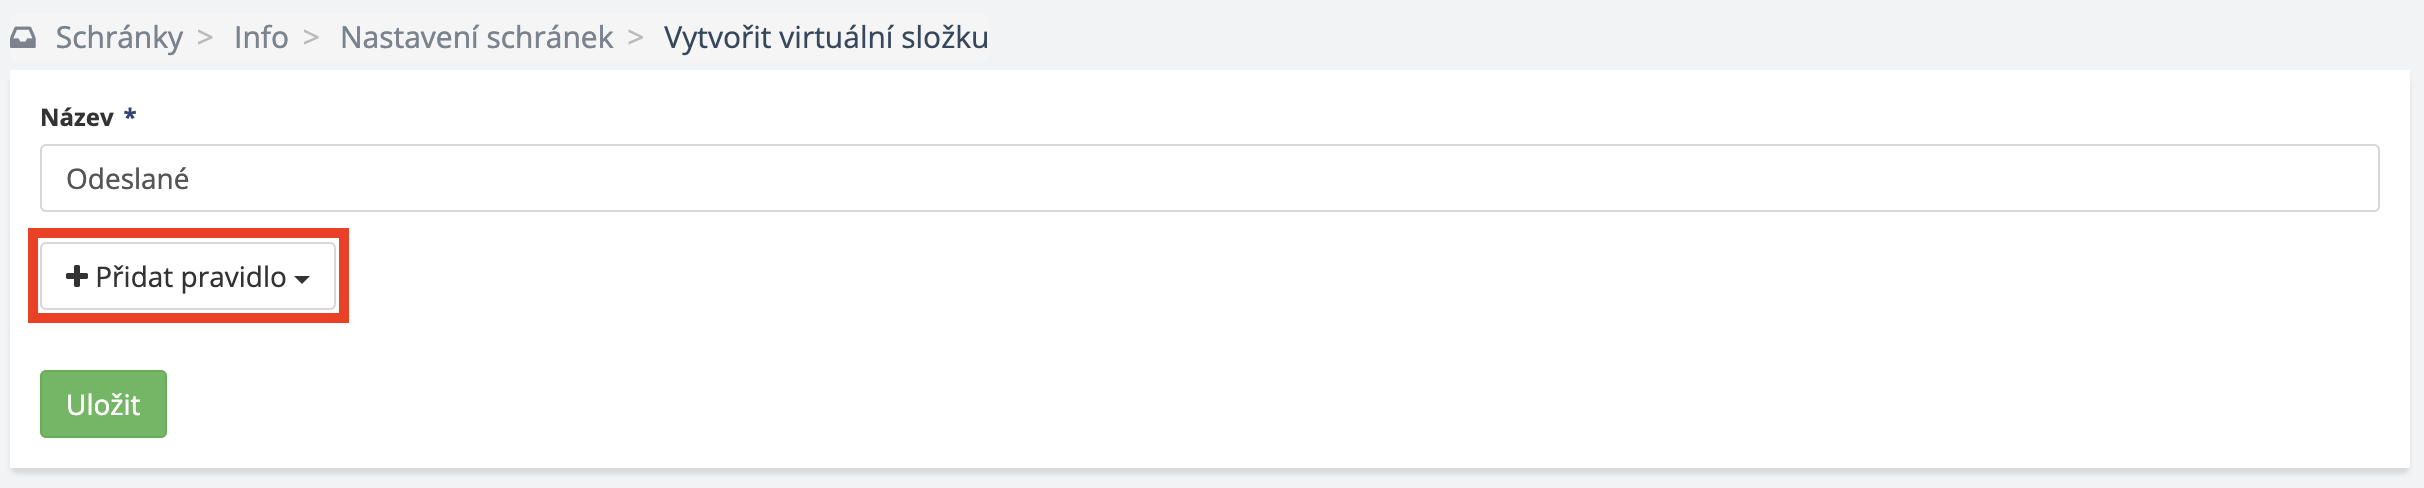Click the required asterisk next to Název
The image size is (2424, 488).
click(130, 116)
